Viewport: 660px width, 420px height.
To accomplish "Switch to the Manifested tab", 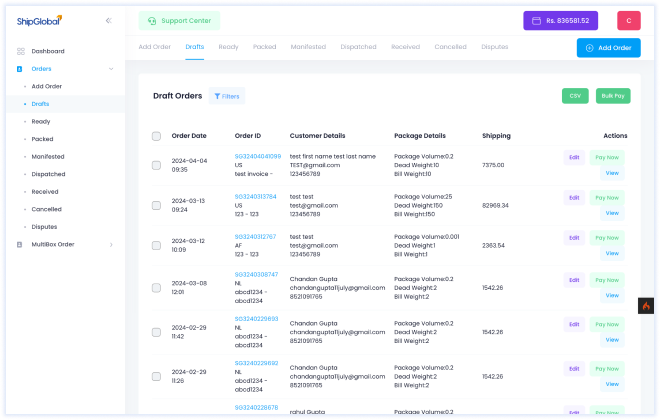I will click(x=308, y=47).
